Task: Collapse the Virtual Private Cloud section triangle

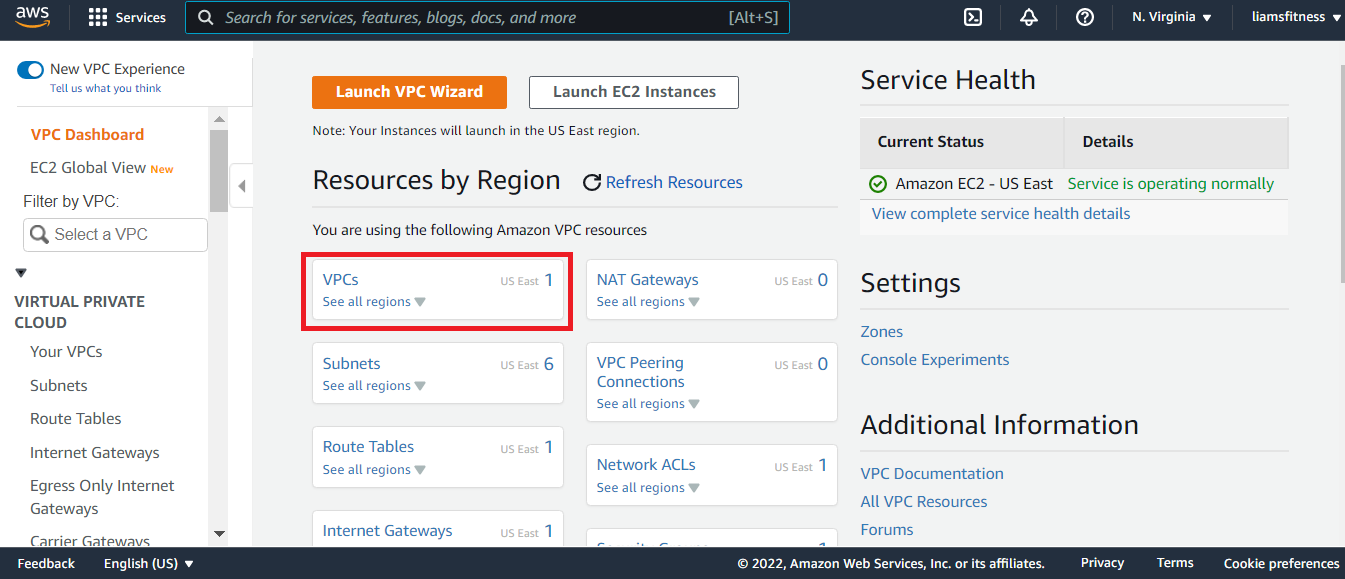Action: pyautogui.click(x=21, y=273)
